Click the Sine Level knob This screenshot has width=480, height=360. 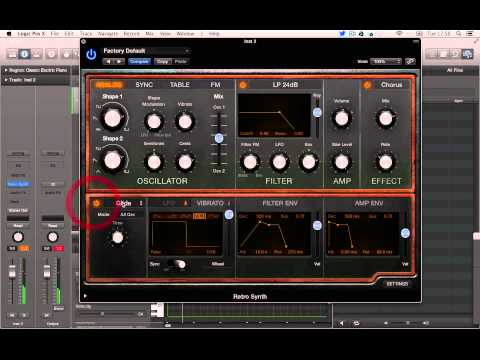(x=342, y=162)
